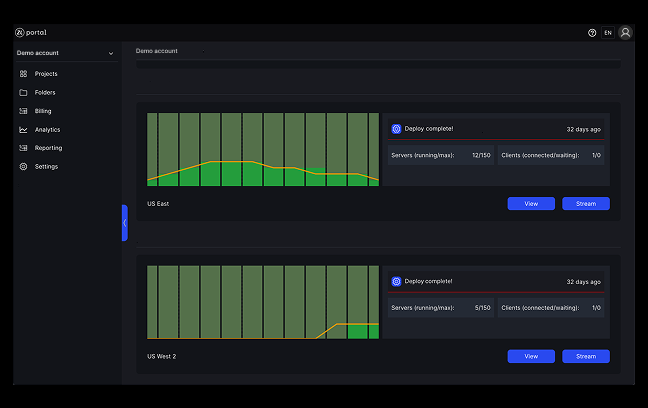Viewport: 648px width, 408px height.
Task: Go to Folders in the sidebar
Action: [45, 93]
